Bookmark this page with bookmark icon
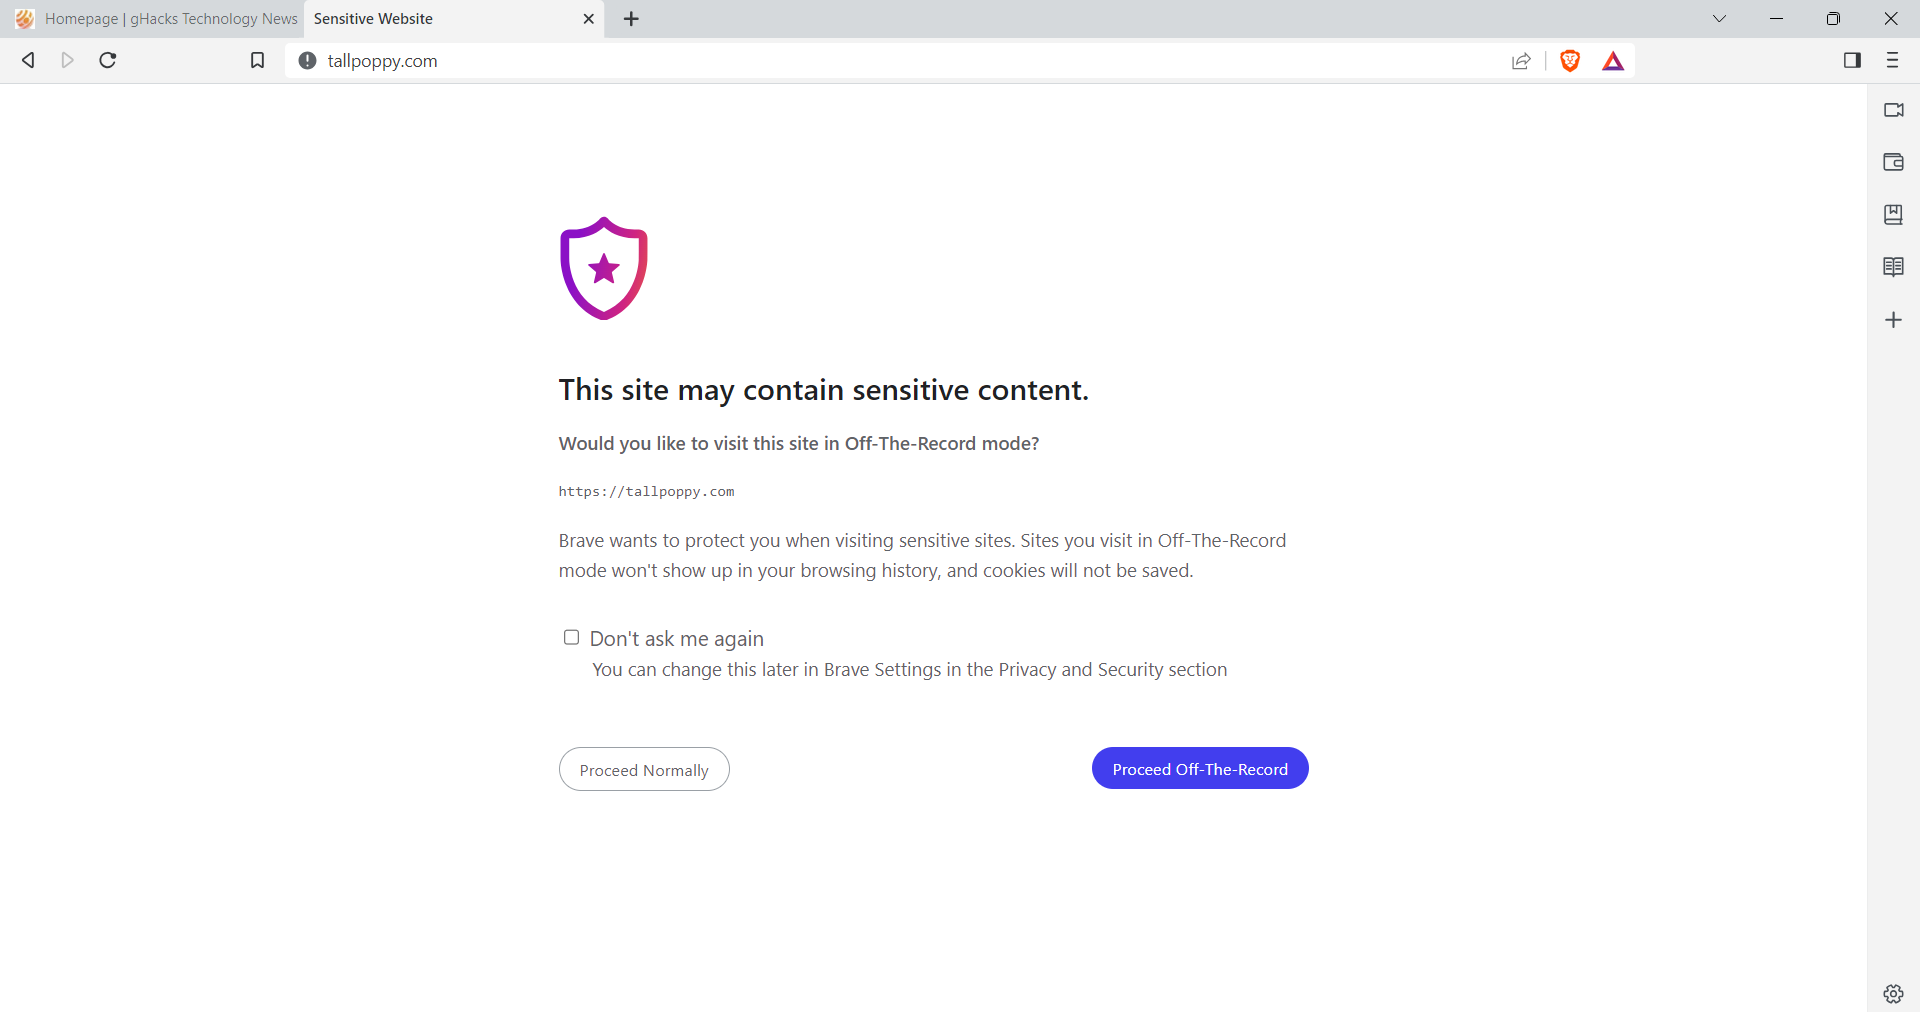 257,61
